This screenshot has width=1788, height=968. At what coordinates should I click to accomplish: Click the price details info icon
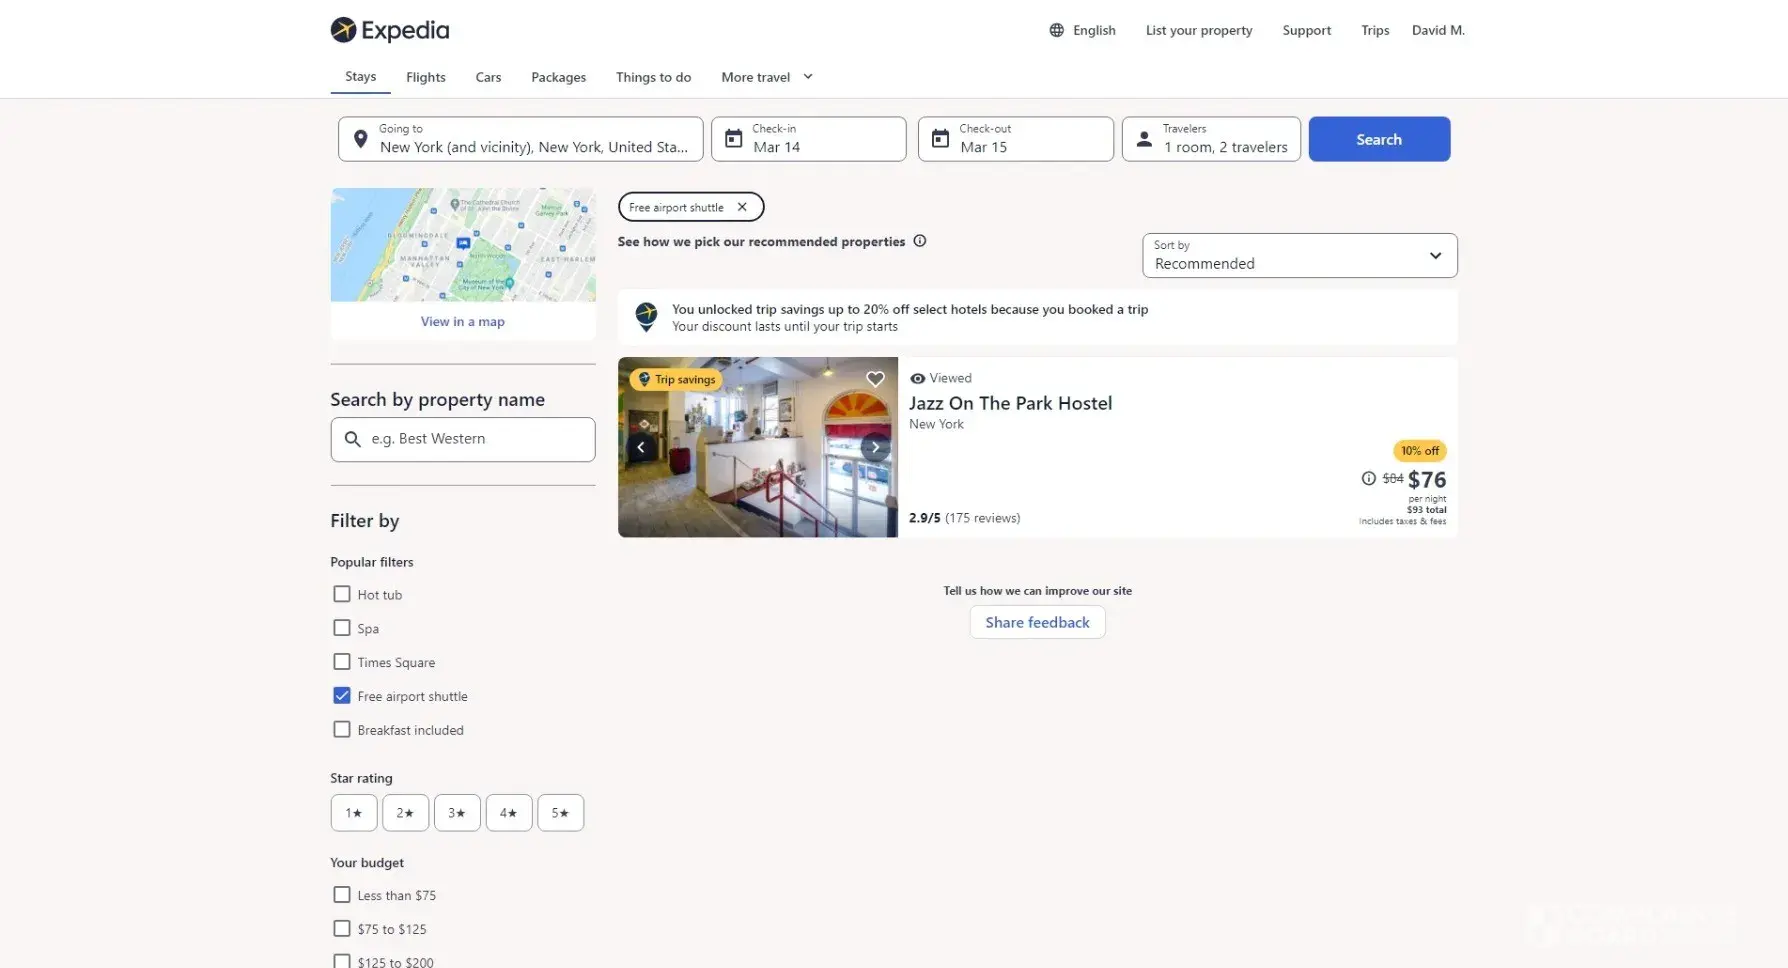click(x=1368, y=479)
